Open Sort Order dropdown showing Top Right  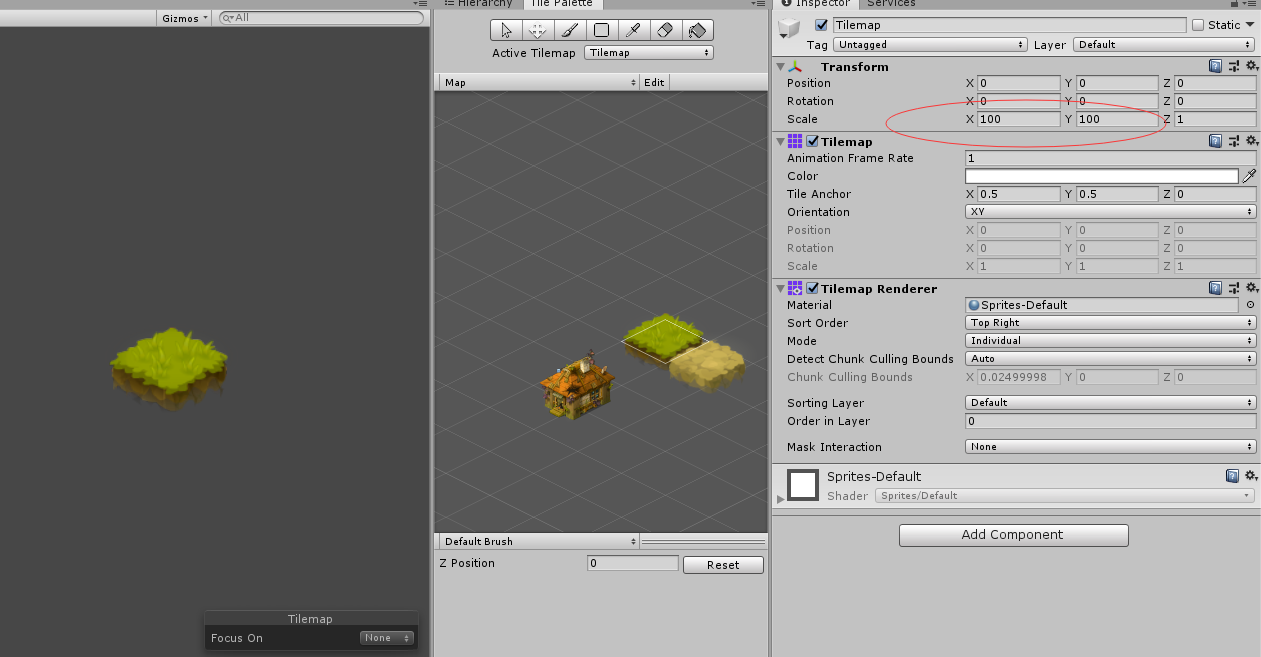(1110, 323)
